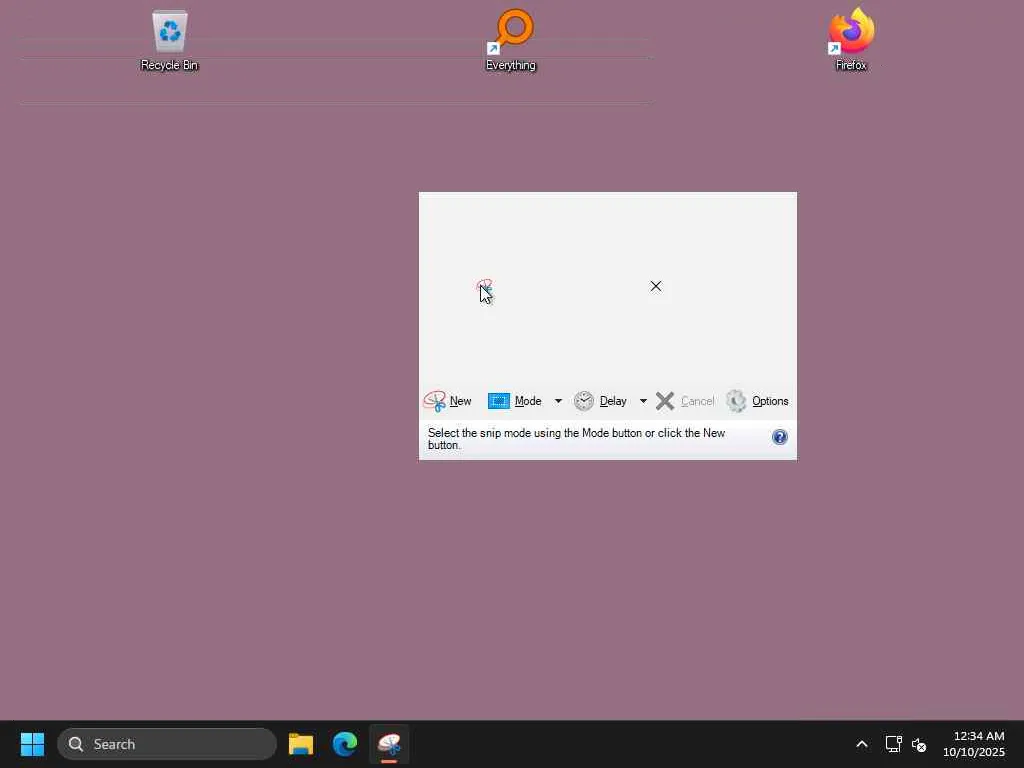Close the Snipping Tool with the X
This screenshot has height=768, width=1024.
point(656,286)
